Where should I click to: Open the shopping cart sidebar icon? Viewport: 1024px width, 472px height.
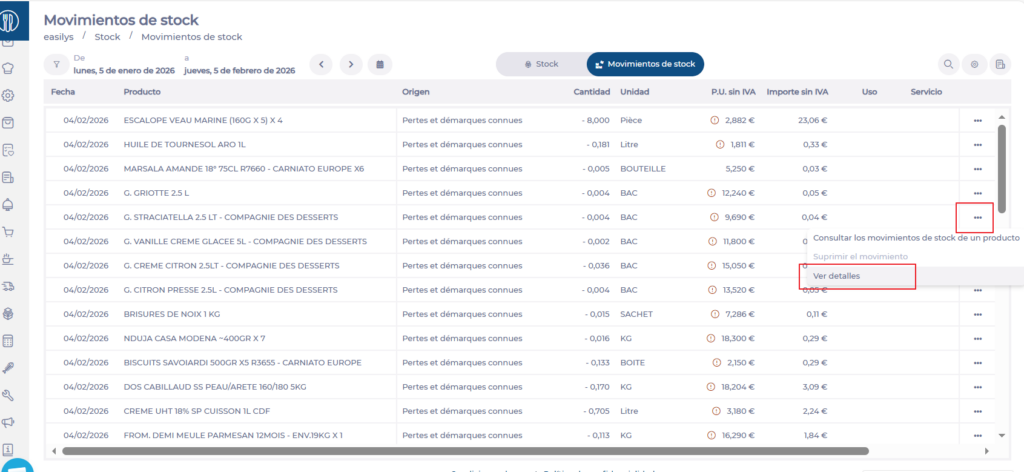[9, 232]
